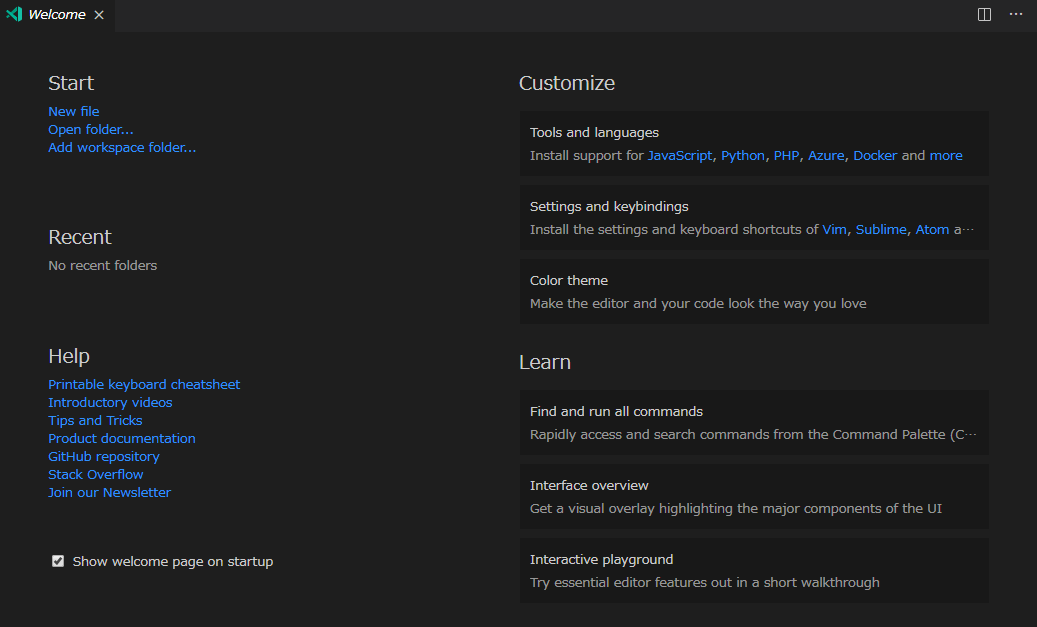This screenshot has height=627, width=1037.
Task: Open the Open folder... link
Action: (91, 129)
